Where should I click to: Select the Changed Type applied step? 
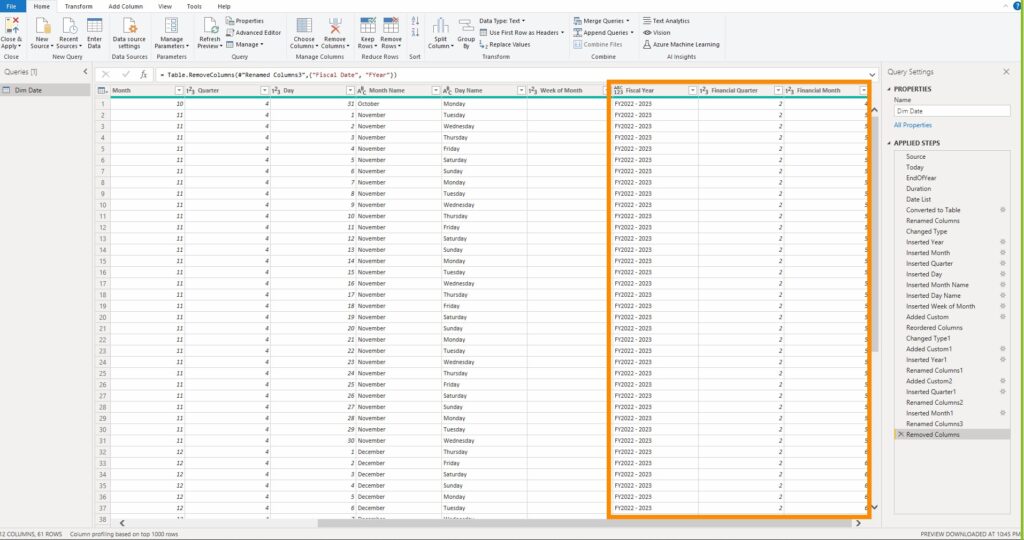[926, 231]
